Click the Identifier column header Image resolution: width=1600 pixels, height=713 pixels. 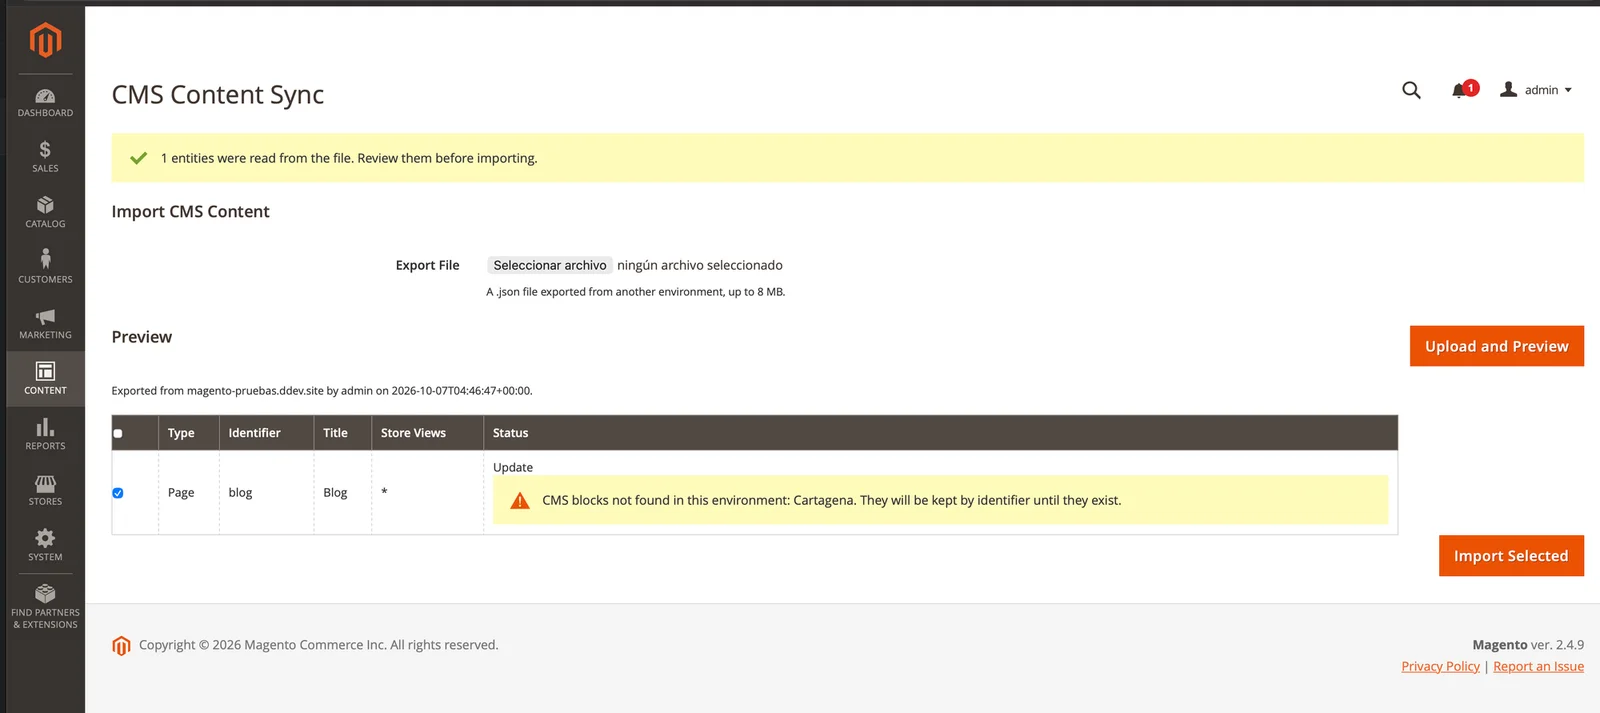pyautogui.click(x=266, y=433)
